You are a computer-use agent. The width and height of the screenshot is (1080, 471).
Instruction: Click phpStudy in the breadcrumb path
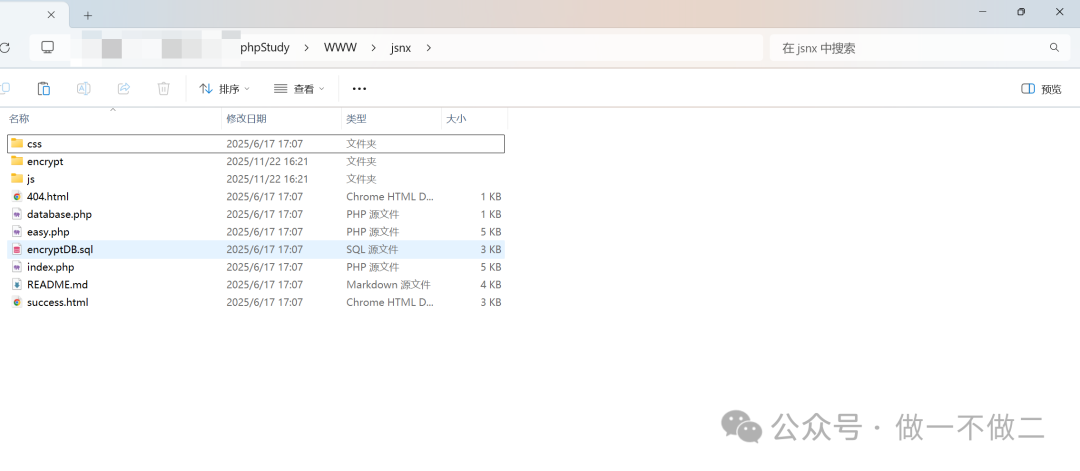264,48
